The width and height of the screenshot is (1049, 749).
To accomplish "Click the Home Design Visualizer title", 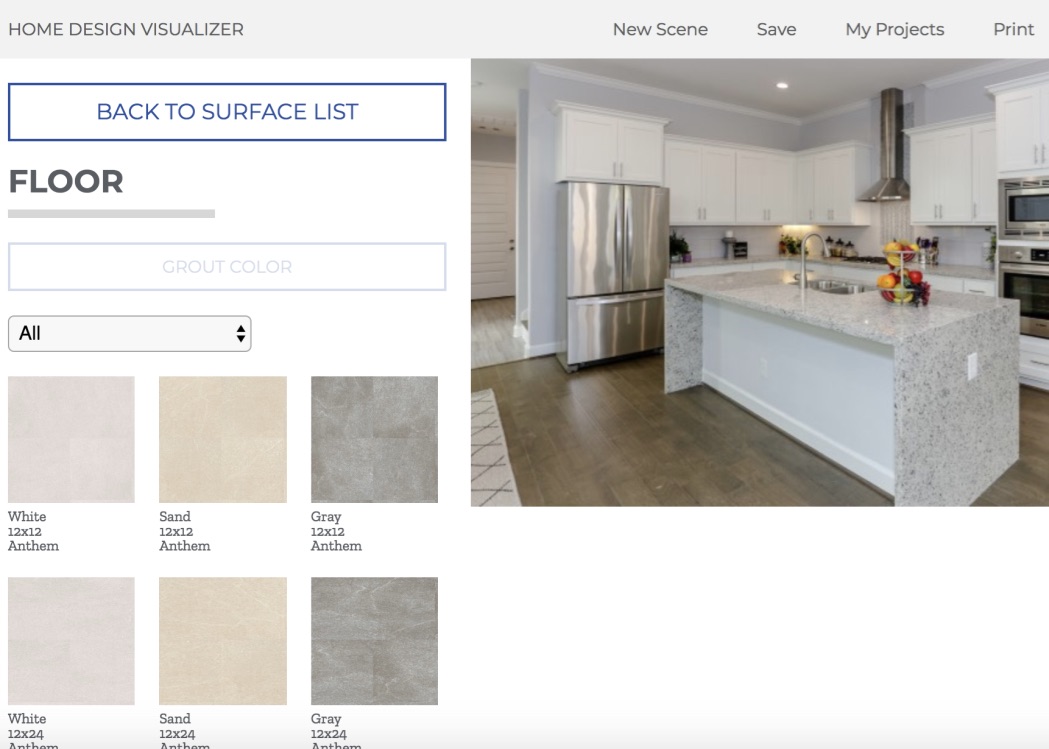I will [126, 30].
